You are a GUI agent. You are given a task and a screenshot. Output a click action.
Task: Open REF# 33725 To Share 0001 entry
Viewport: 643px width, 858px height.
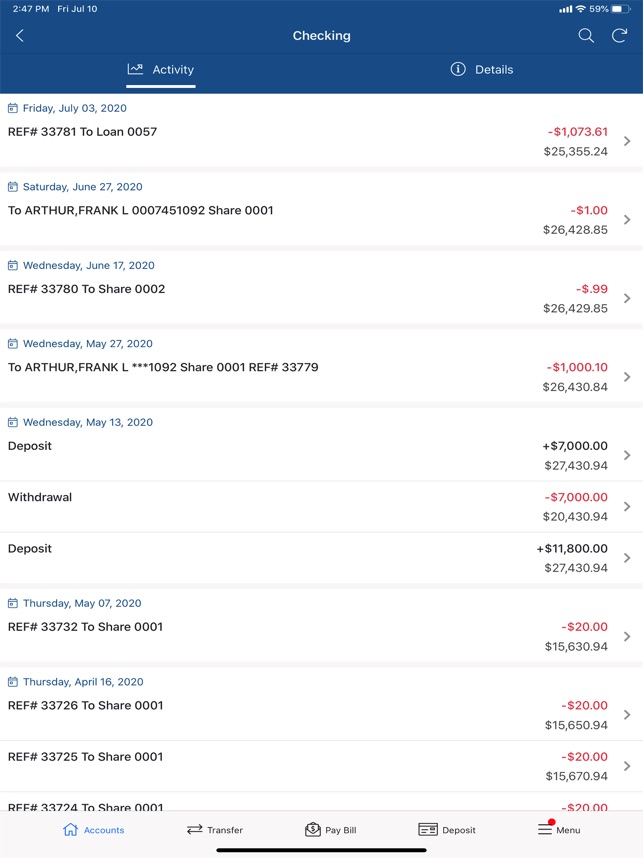coord(321,766)
